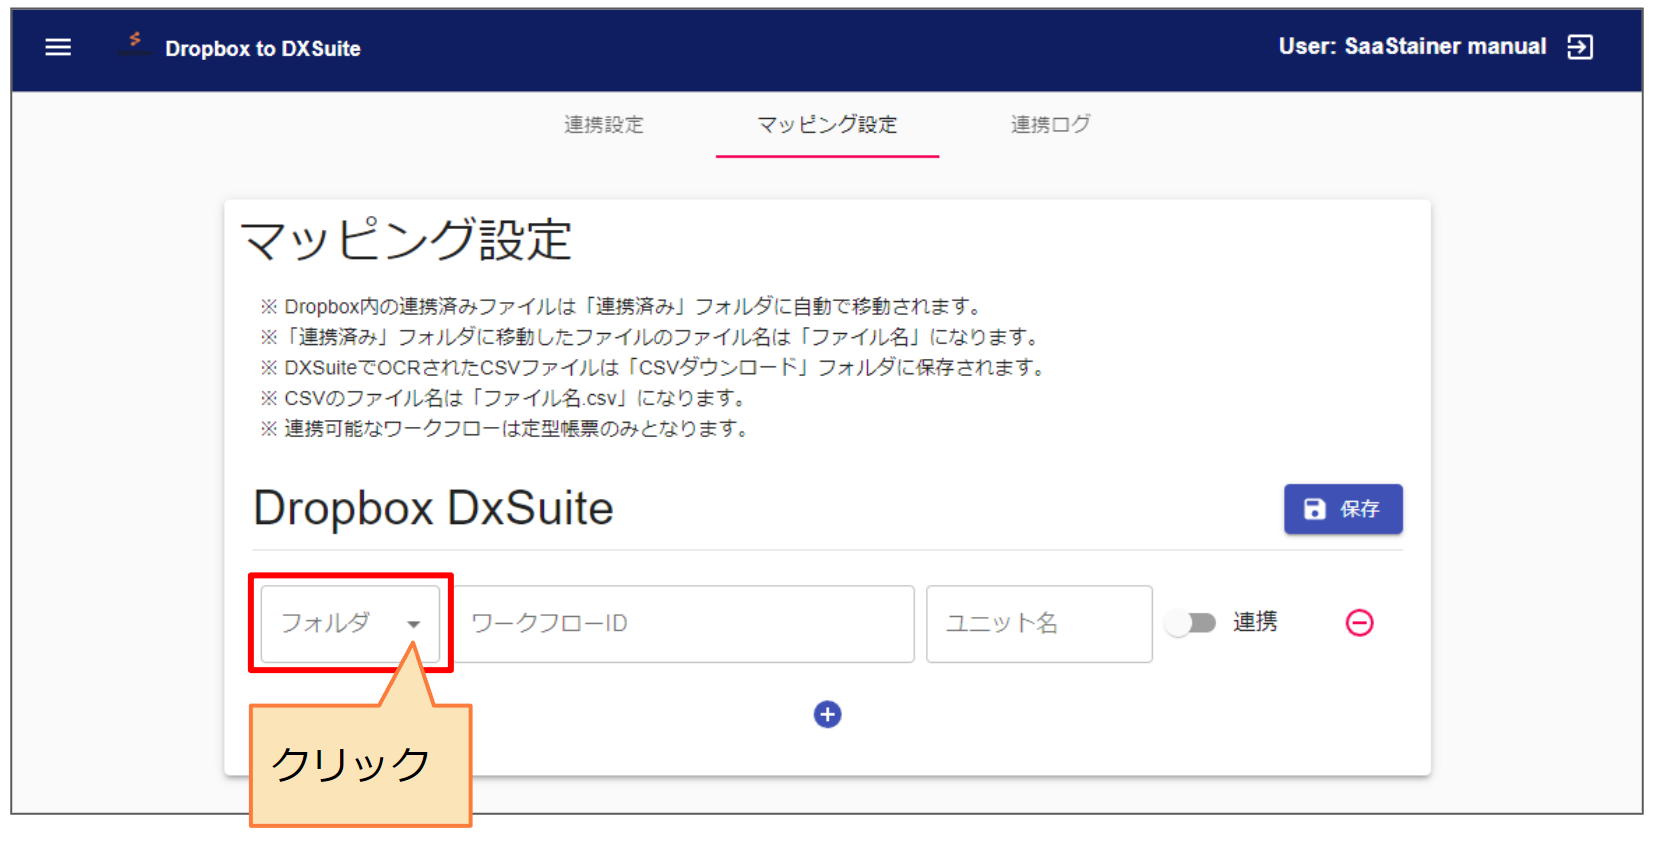Click the note about ファイル名.csv
Viewport: 1657px width, 842px height.
coord(504,398)
